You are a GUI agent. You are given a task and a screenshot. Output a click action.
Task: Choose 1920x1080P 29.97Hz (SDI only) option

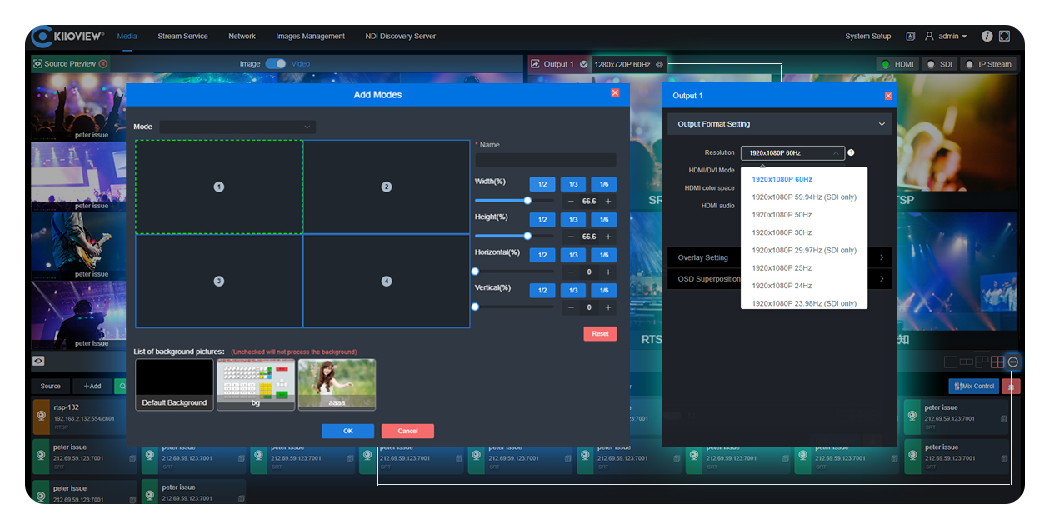[x=804, y=250]
